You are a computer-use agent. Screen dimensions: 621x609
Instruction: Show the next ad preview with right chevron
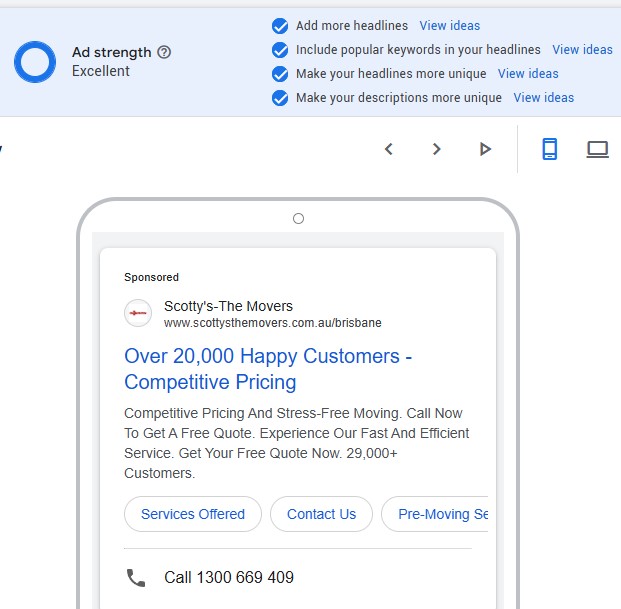436,149
